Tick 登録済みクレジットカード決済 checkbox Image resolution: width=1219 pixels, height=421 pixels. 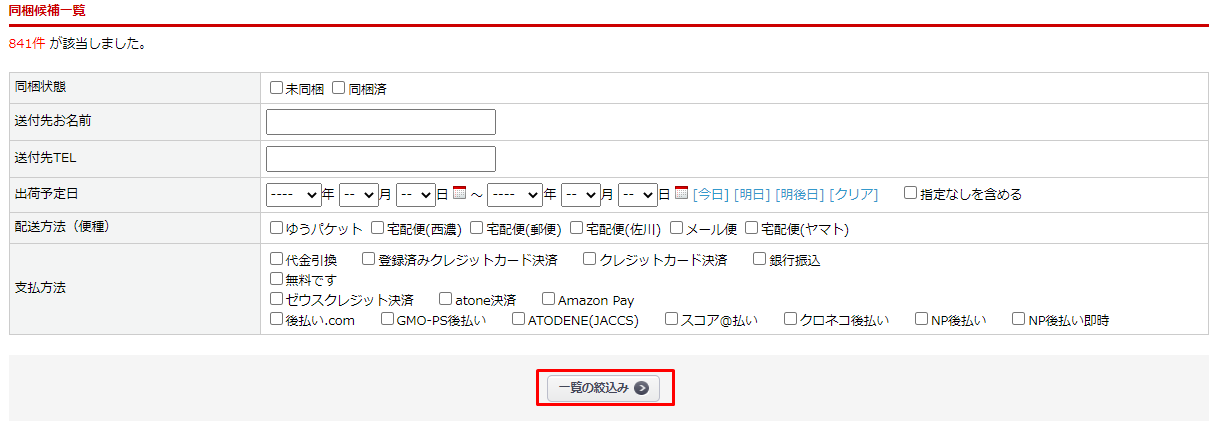(368, 259)
